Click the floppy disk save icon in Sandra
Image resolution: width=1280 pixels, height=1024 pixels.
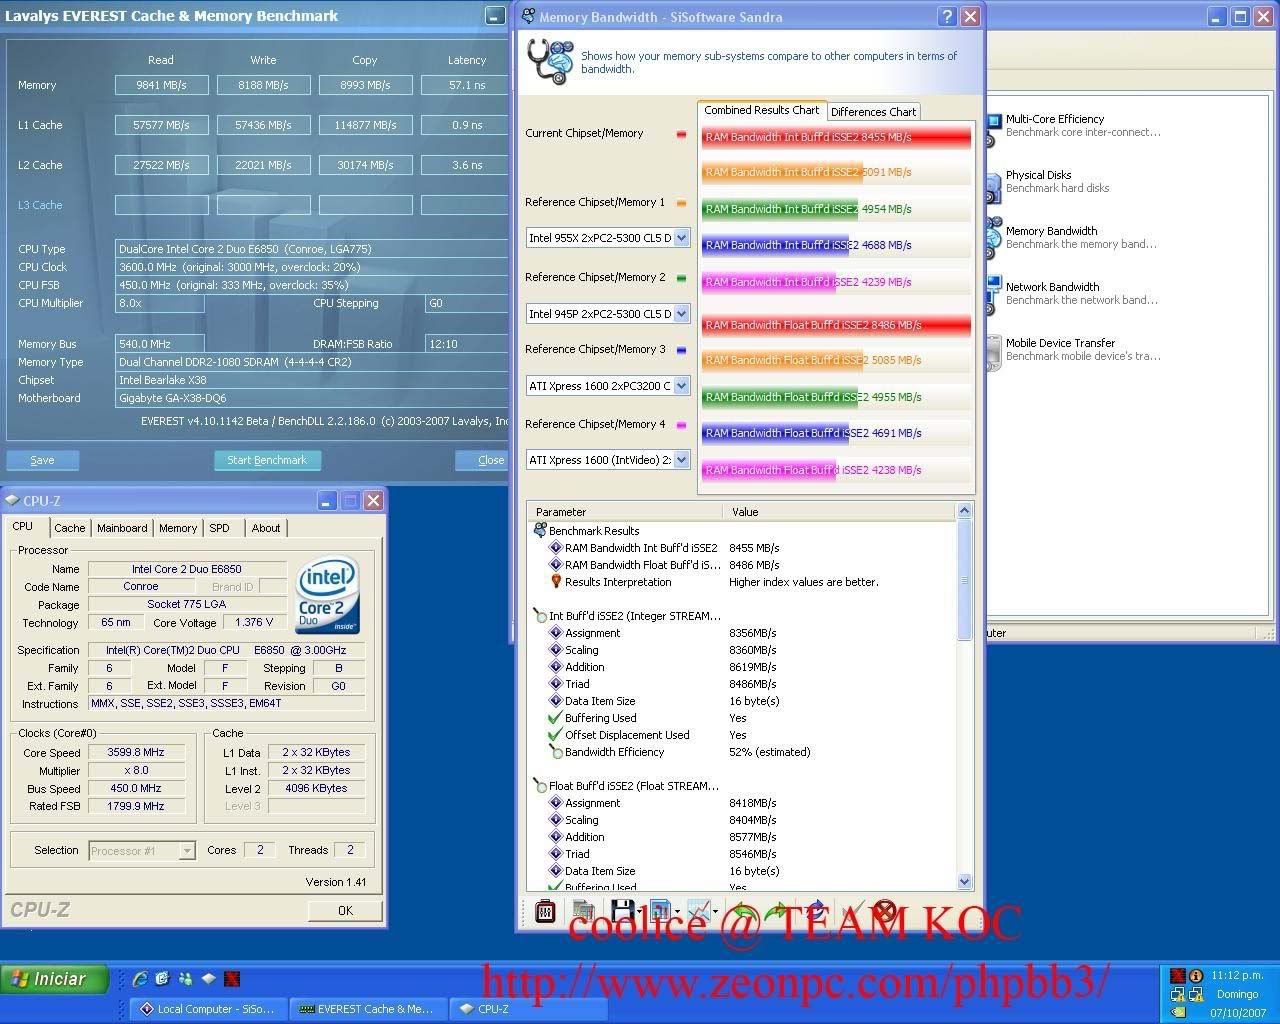pos(621,911)
